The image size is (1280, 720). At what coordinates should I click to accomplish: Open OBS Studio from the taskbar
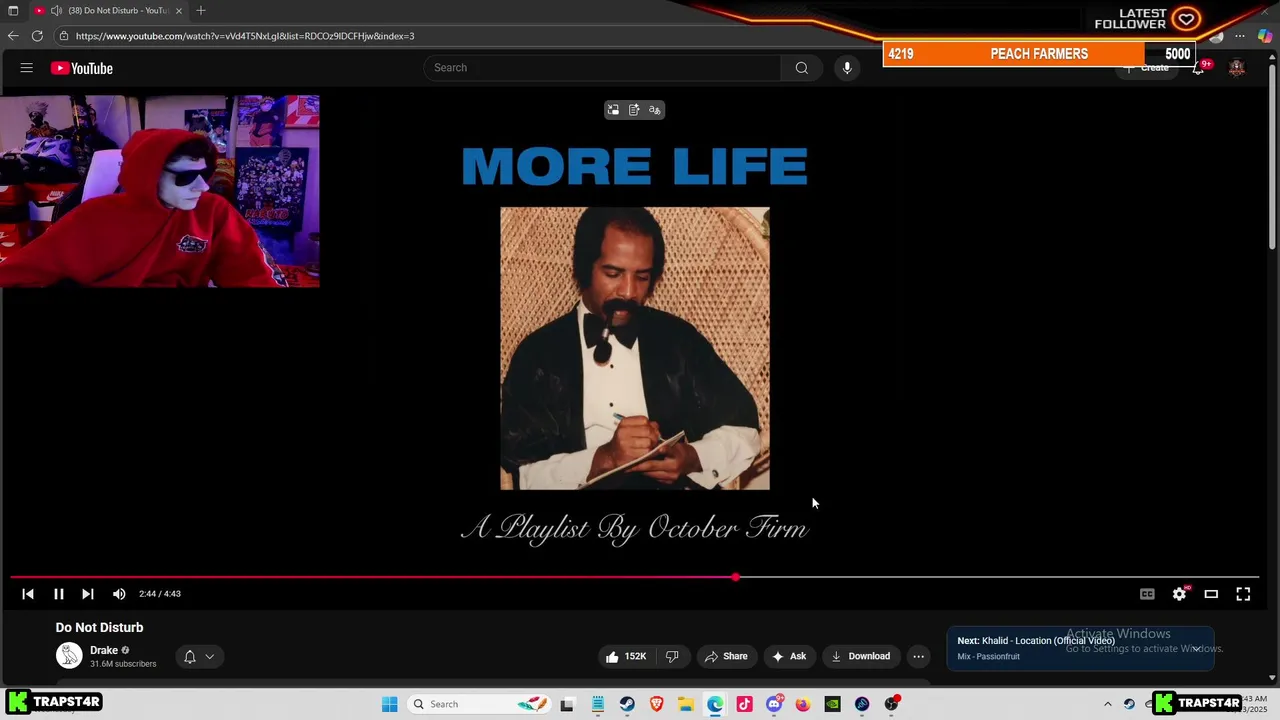(891, 704)
